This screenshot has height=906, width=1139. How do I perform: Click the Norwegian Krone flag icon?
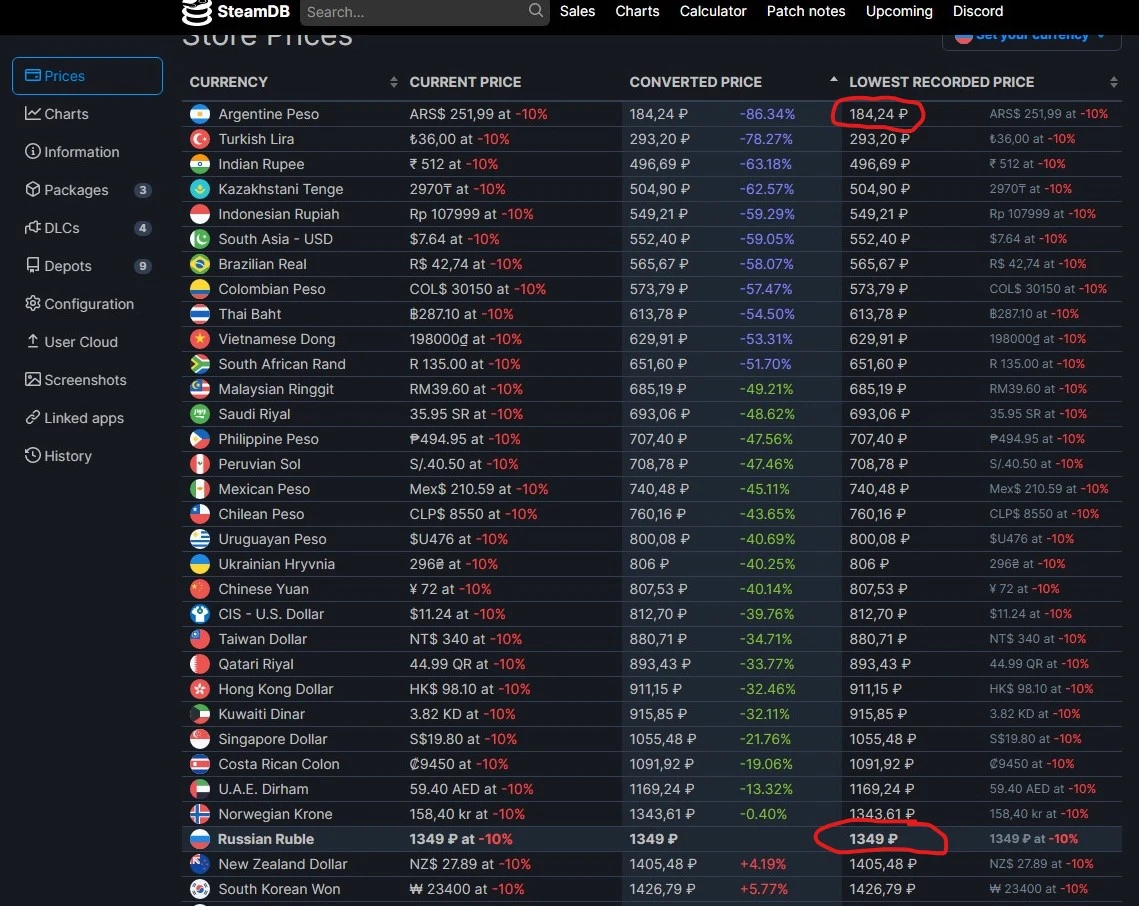pyautogui.click(x=200, y=814)
